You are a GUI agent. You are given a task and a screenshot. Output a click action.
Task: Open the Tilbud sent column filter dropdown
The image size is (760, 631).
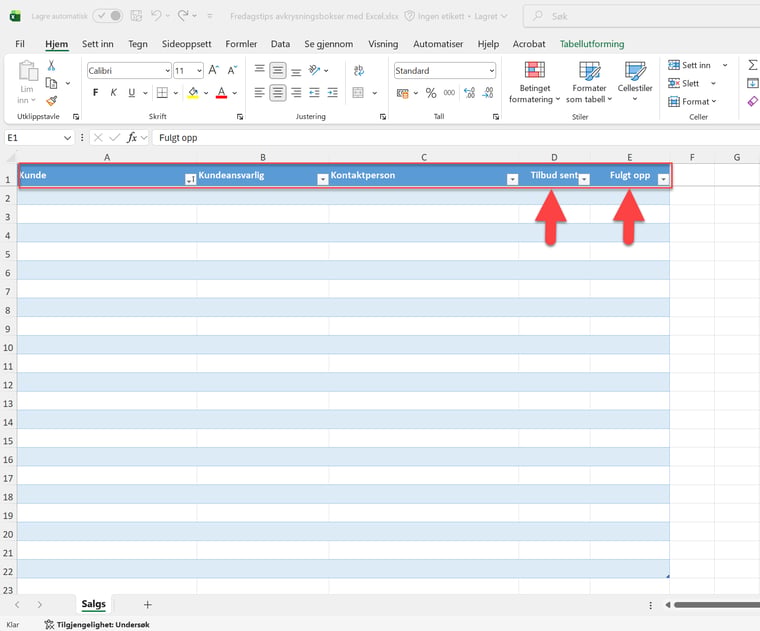[584, 179]
